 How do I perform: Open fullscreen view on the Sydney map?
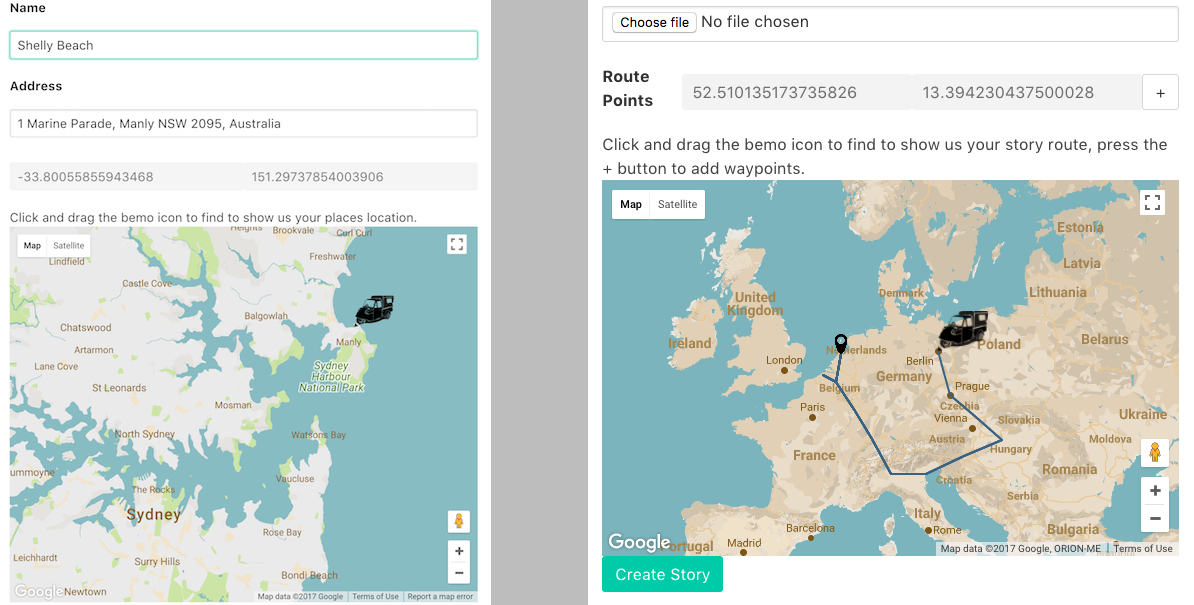tap(457, 244)
